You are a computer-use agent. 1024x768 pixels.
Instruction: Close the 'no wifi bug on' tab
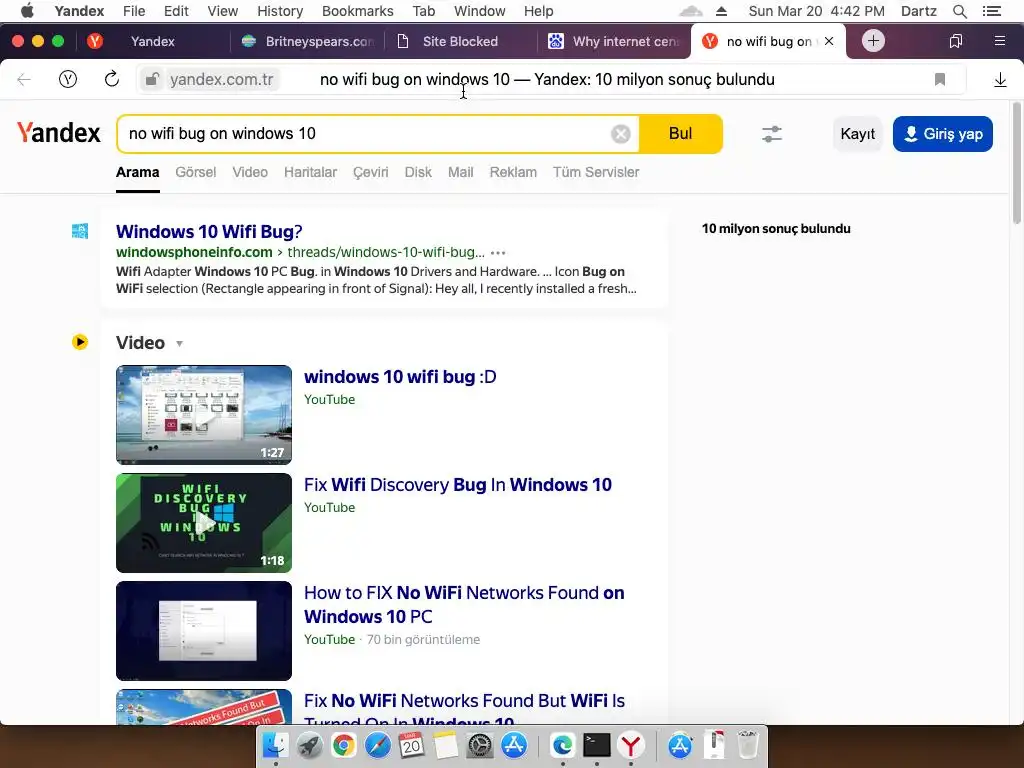[829, 41]
